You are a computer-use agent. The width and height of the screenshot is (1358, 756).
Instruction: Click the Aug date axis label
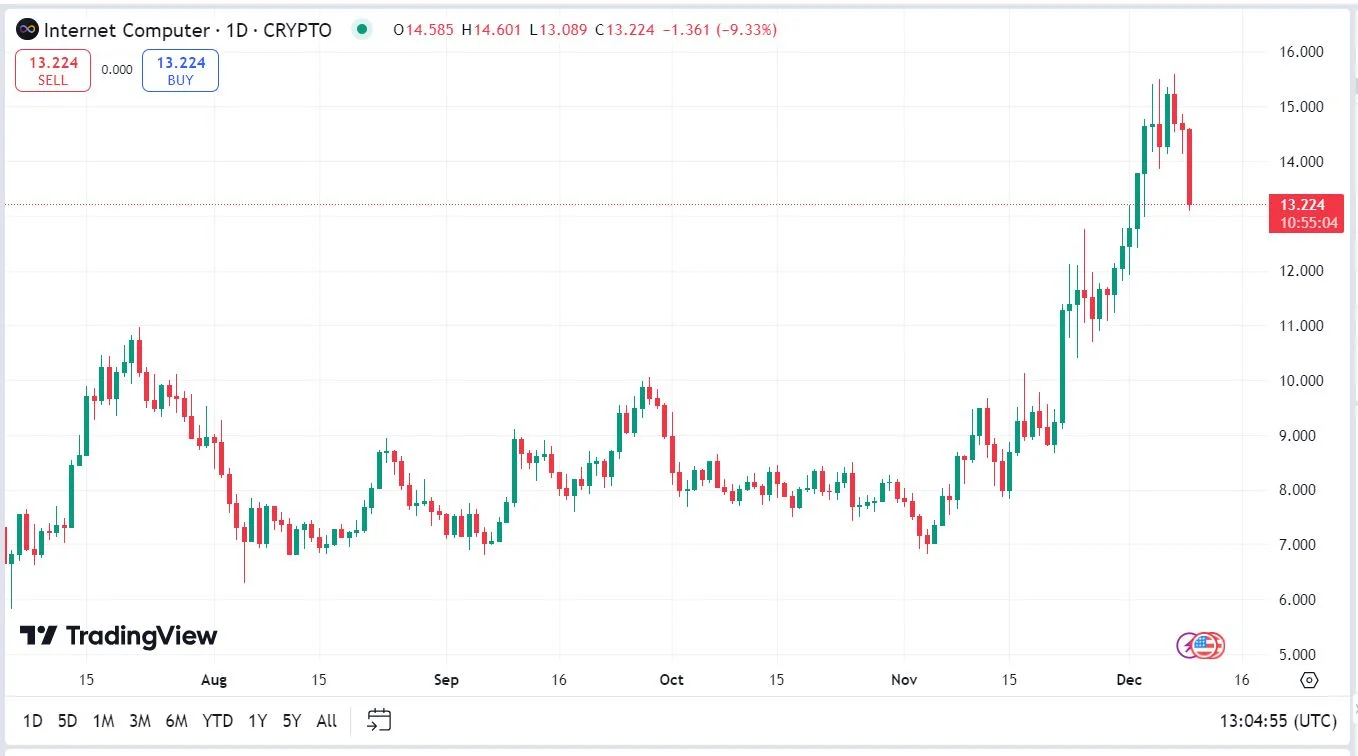click(x=214, y=680)
